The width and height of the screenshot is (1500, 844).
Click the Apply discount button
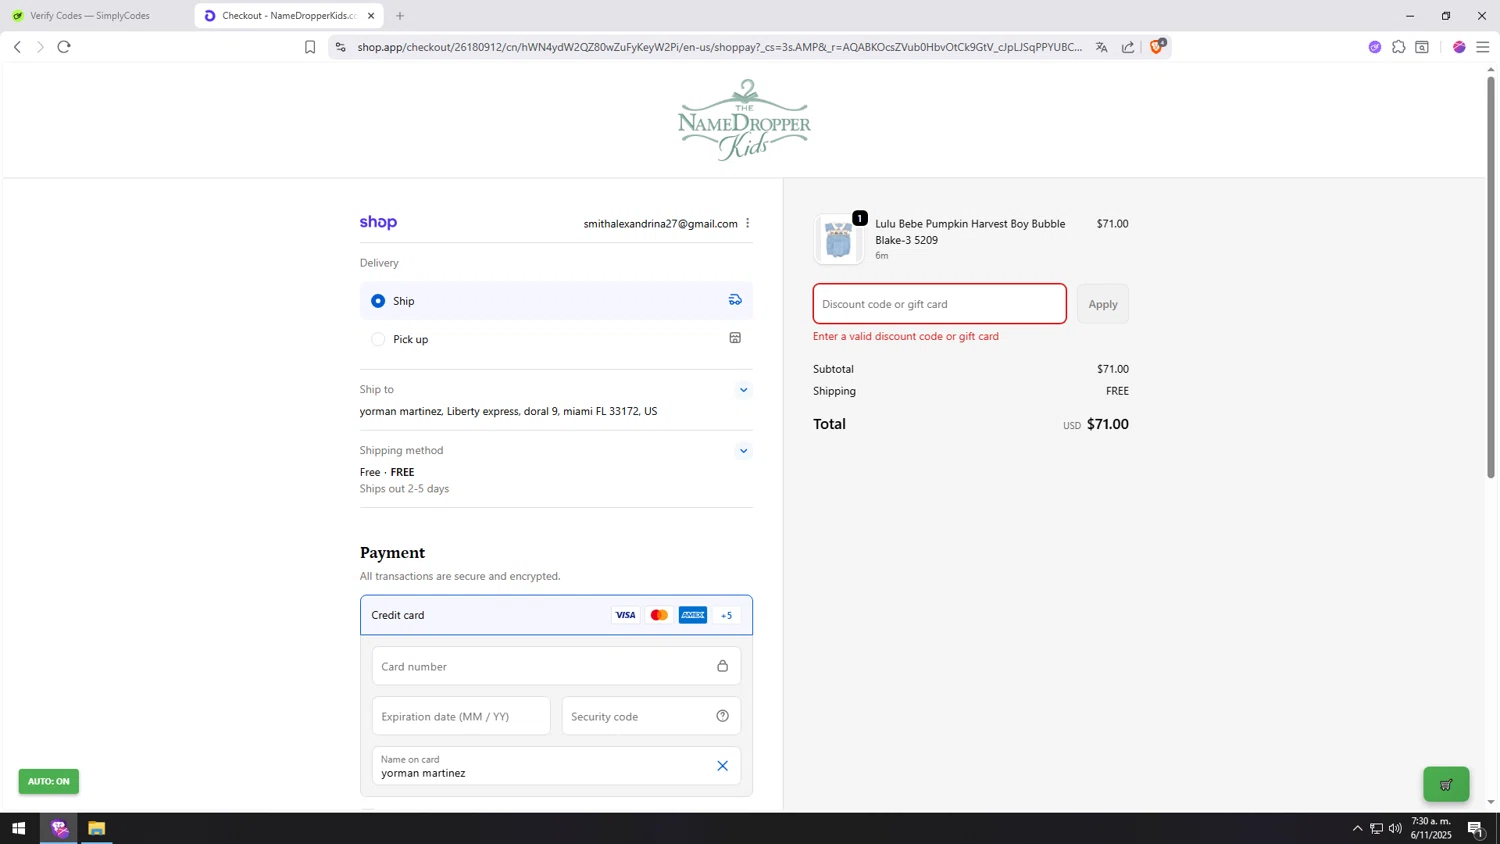point(1103,304)
